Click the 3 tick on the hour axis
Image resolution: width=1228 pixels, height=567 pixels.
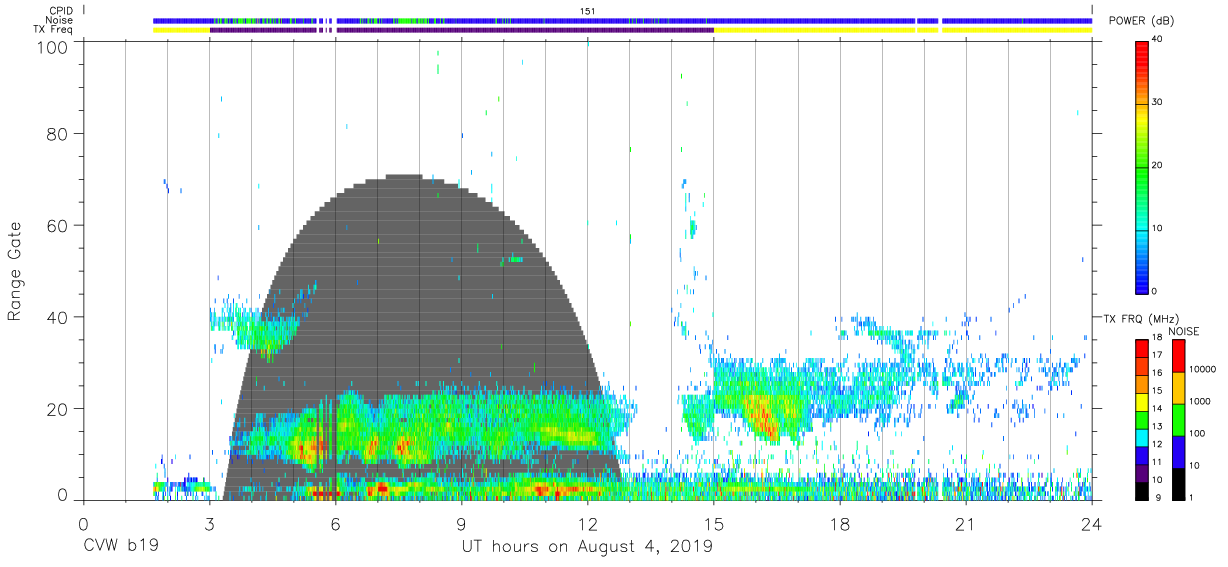209,523
